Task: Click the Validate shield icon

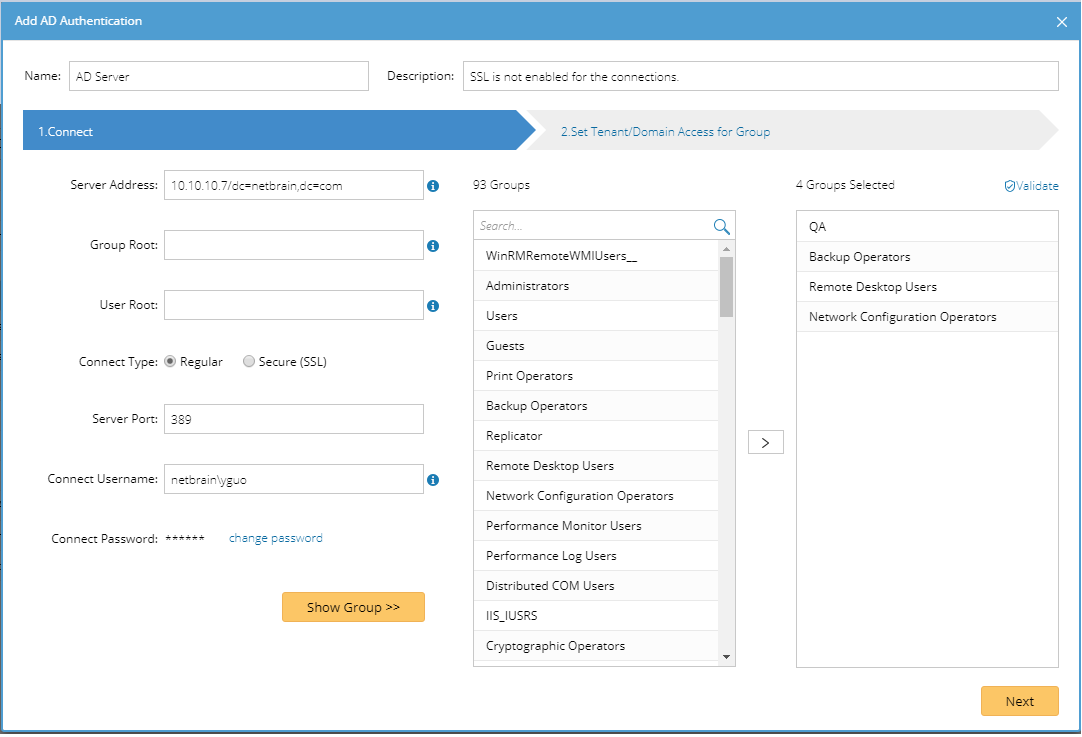Action: click(1009, 186)
